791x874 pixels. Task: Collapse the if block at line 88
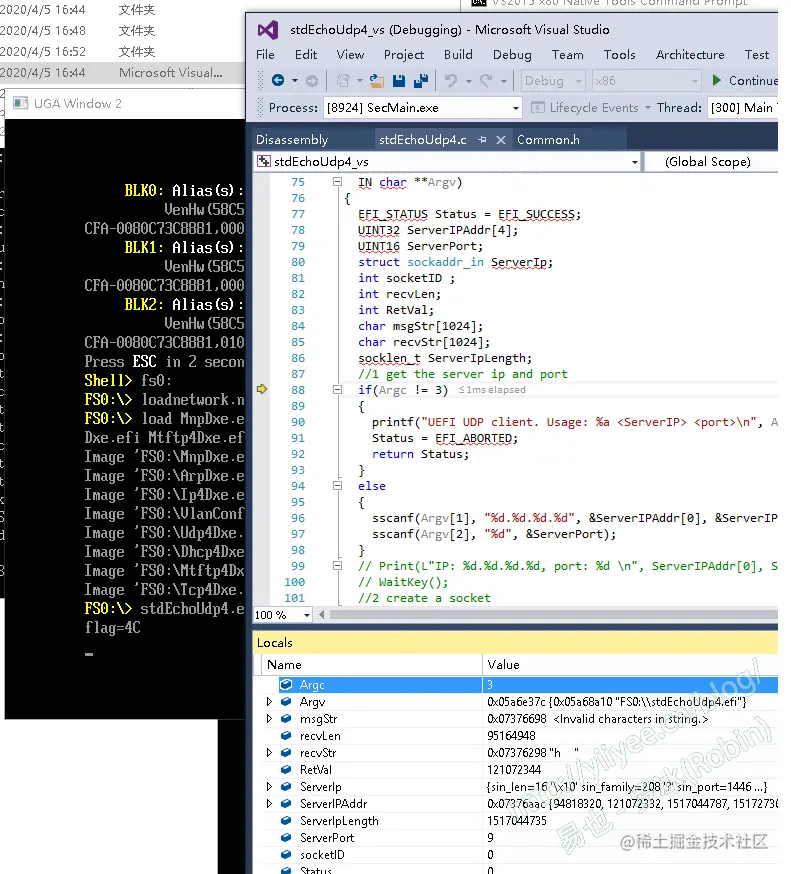tap(337, 390)
